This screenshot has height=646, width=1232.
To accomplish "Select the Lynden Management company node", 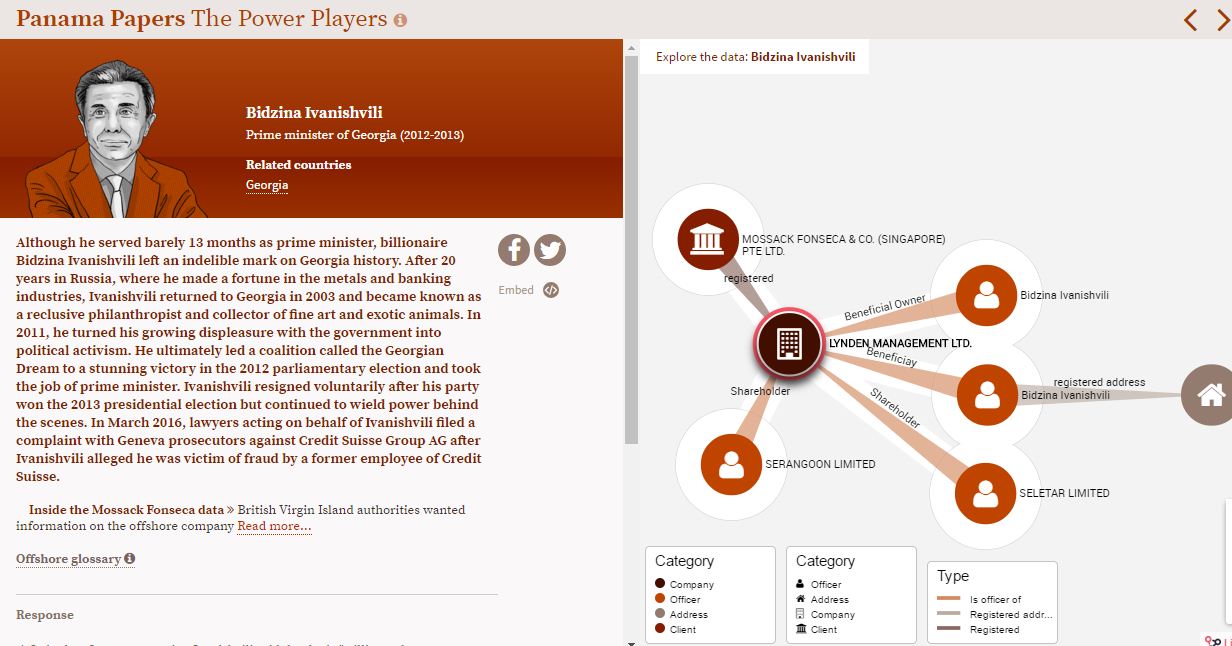I will pyautogui.click(x=789, y=343).
